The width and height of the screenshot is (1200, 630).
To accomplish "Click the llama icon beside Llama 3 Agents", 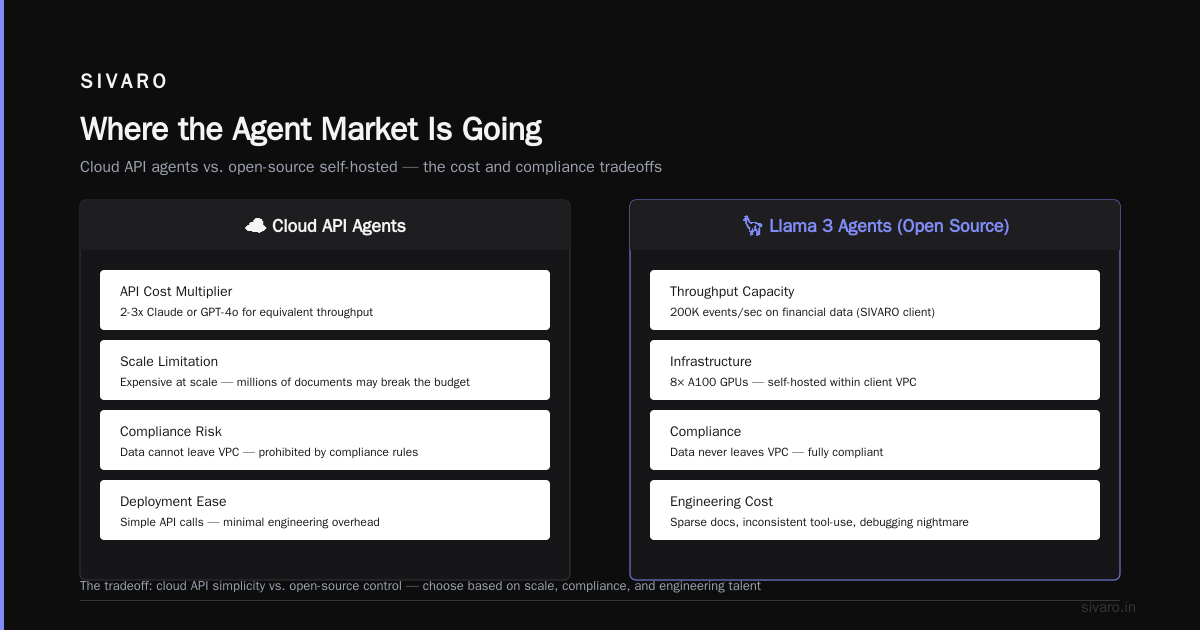I will [753, 226].
